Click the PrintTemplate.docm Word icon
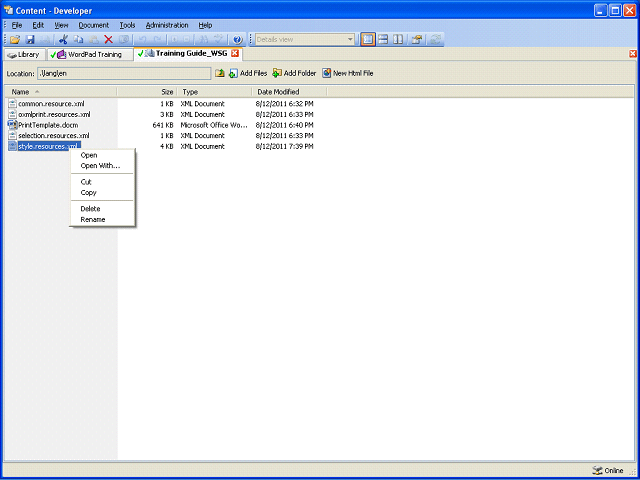640x480 pixels. point(12,125)
